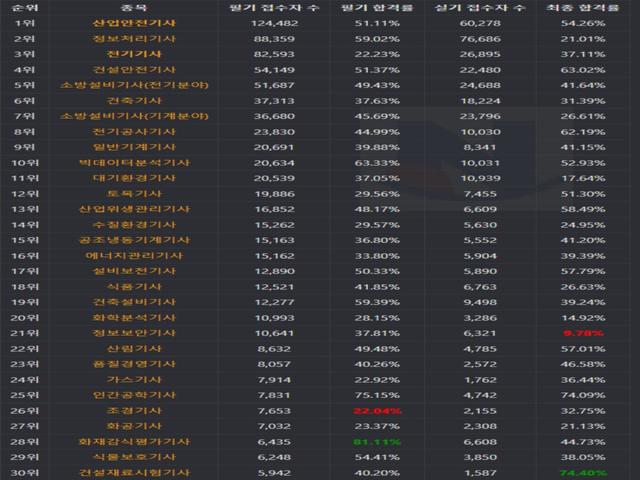Click the 필기 합격률 column header
This screenshot has height=480, width=640.
pyautogui.click(x=377, y=7)
